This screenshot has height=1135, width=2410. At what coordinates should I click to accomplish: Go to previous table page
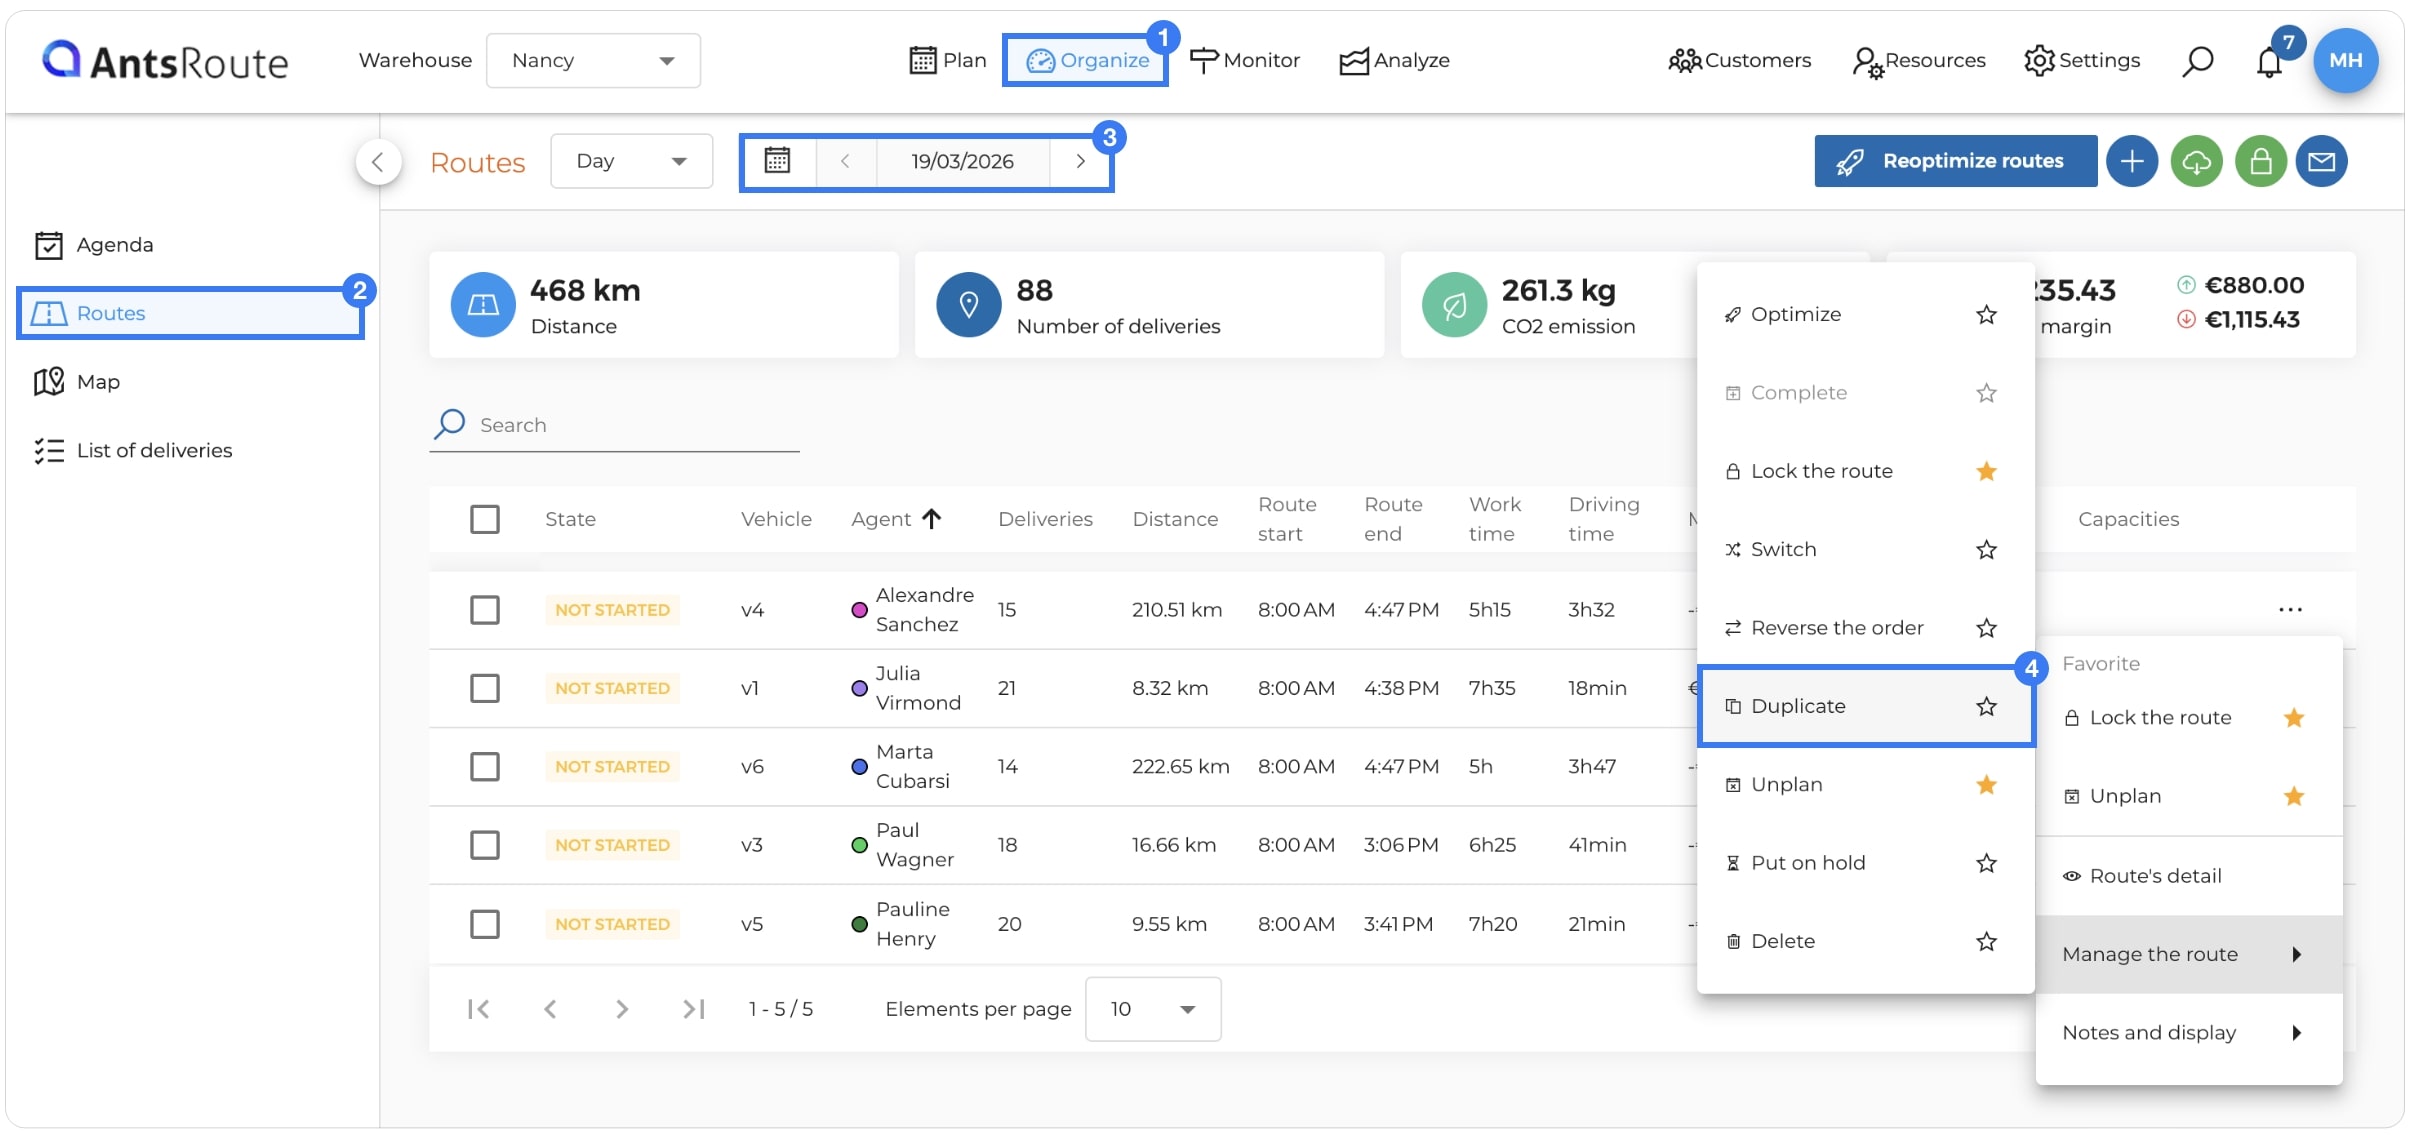coord(550,1009)
